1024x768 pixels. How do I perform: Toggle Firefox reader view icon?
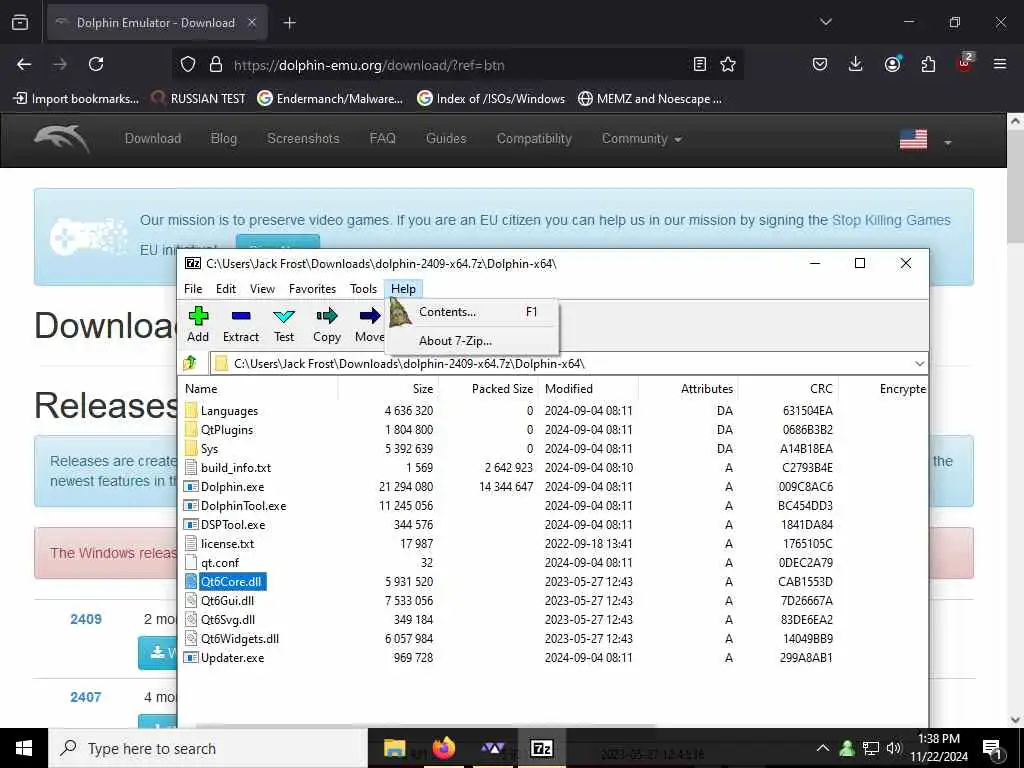(699, 64)
